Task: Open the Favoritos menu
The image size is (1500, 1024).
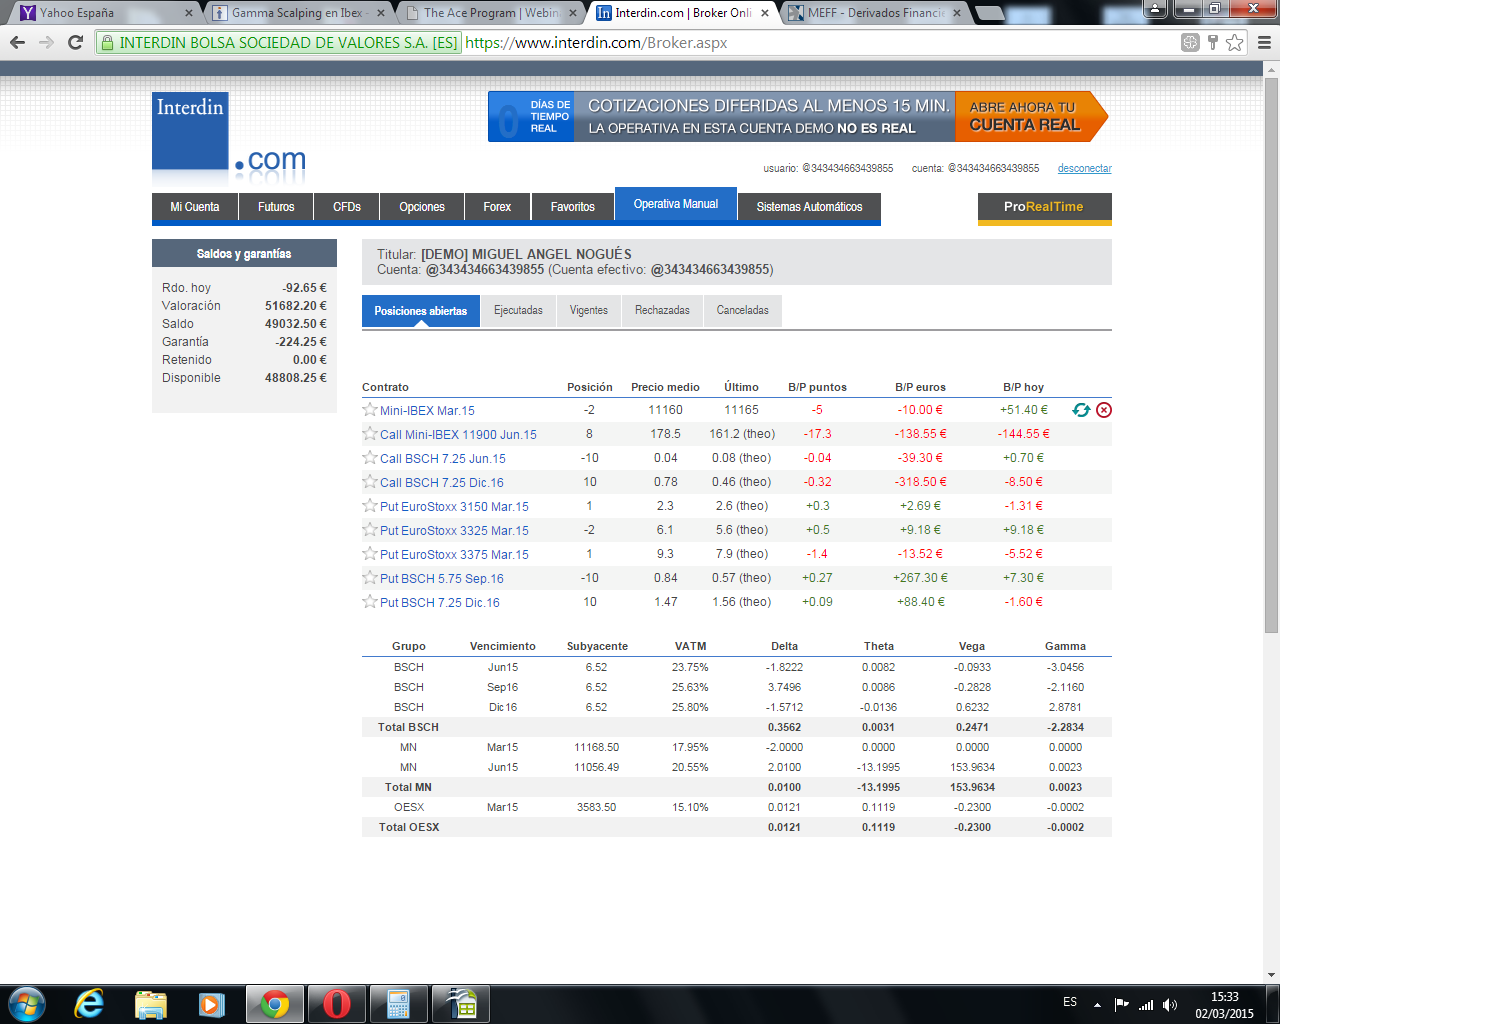Action: [x=573, y=207]
